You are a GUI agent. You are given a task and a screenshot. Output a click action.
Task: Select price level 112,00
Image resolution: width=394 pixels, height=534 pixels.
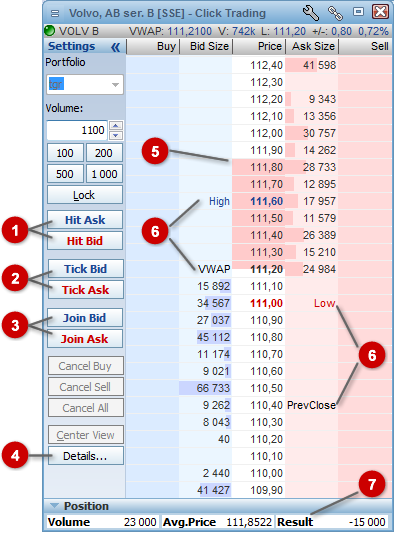point(267,134)
